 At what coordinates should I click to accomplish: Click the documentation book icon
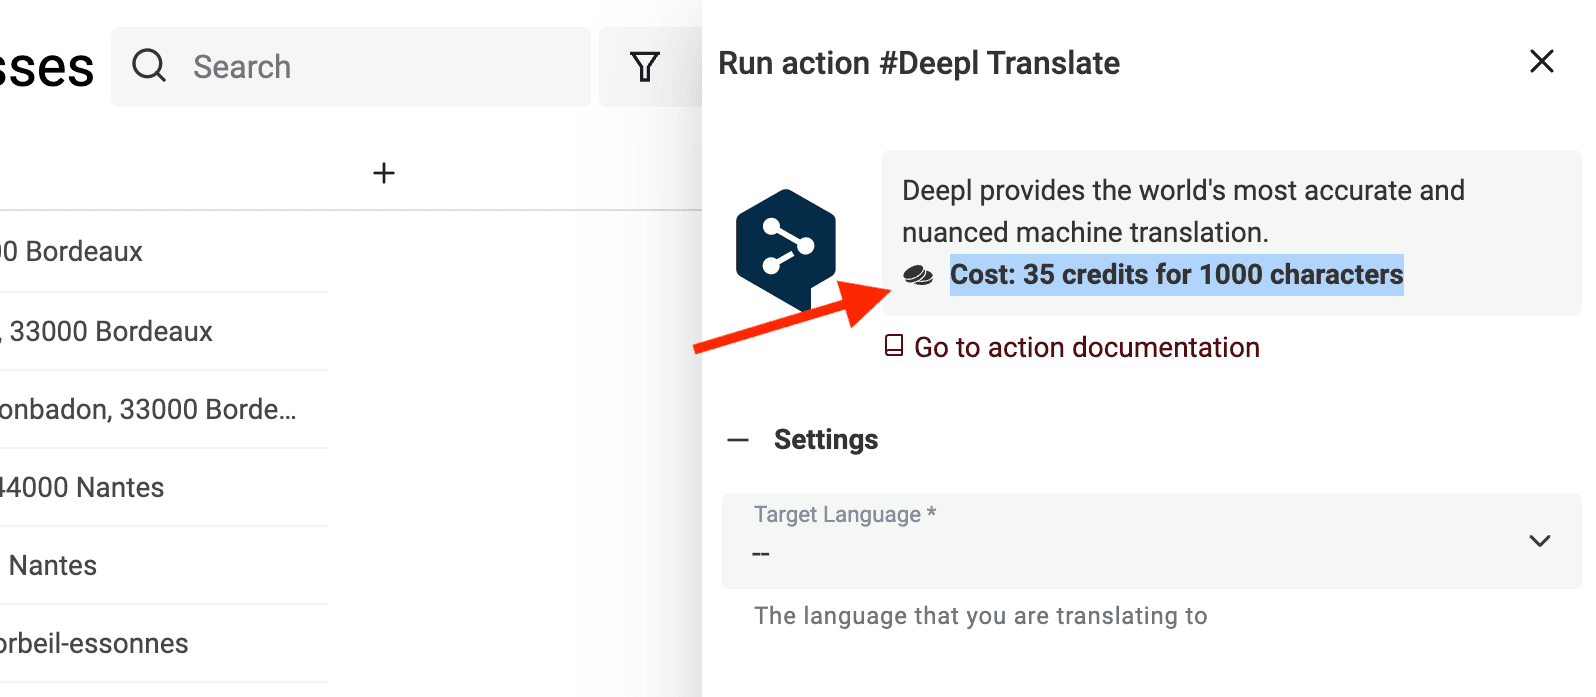coord(894,346)
